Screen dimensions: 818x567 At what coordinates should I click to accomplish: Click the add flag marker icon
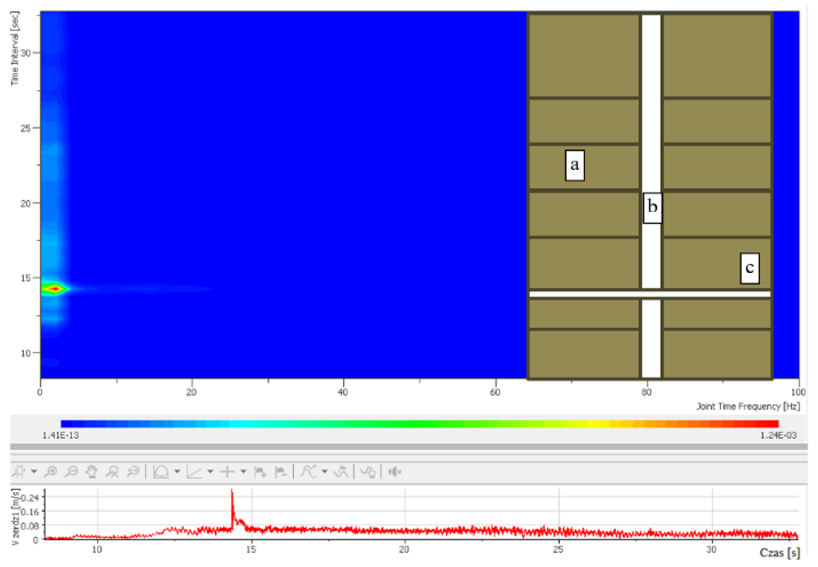pyautogui.click(x=260, y=472)
